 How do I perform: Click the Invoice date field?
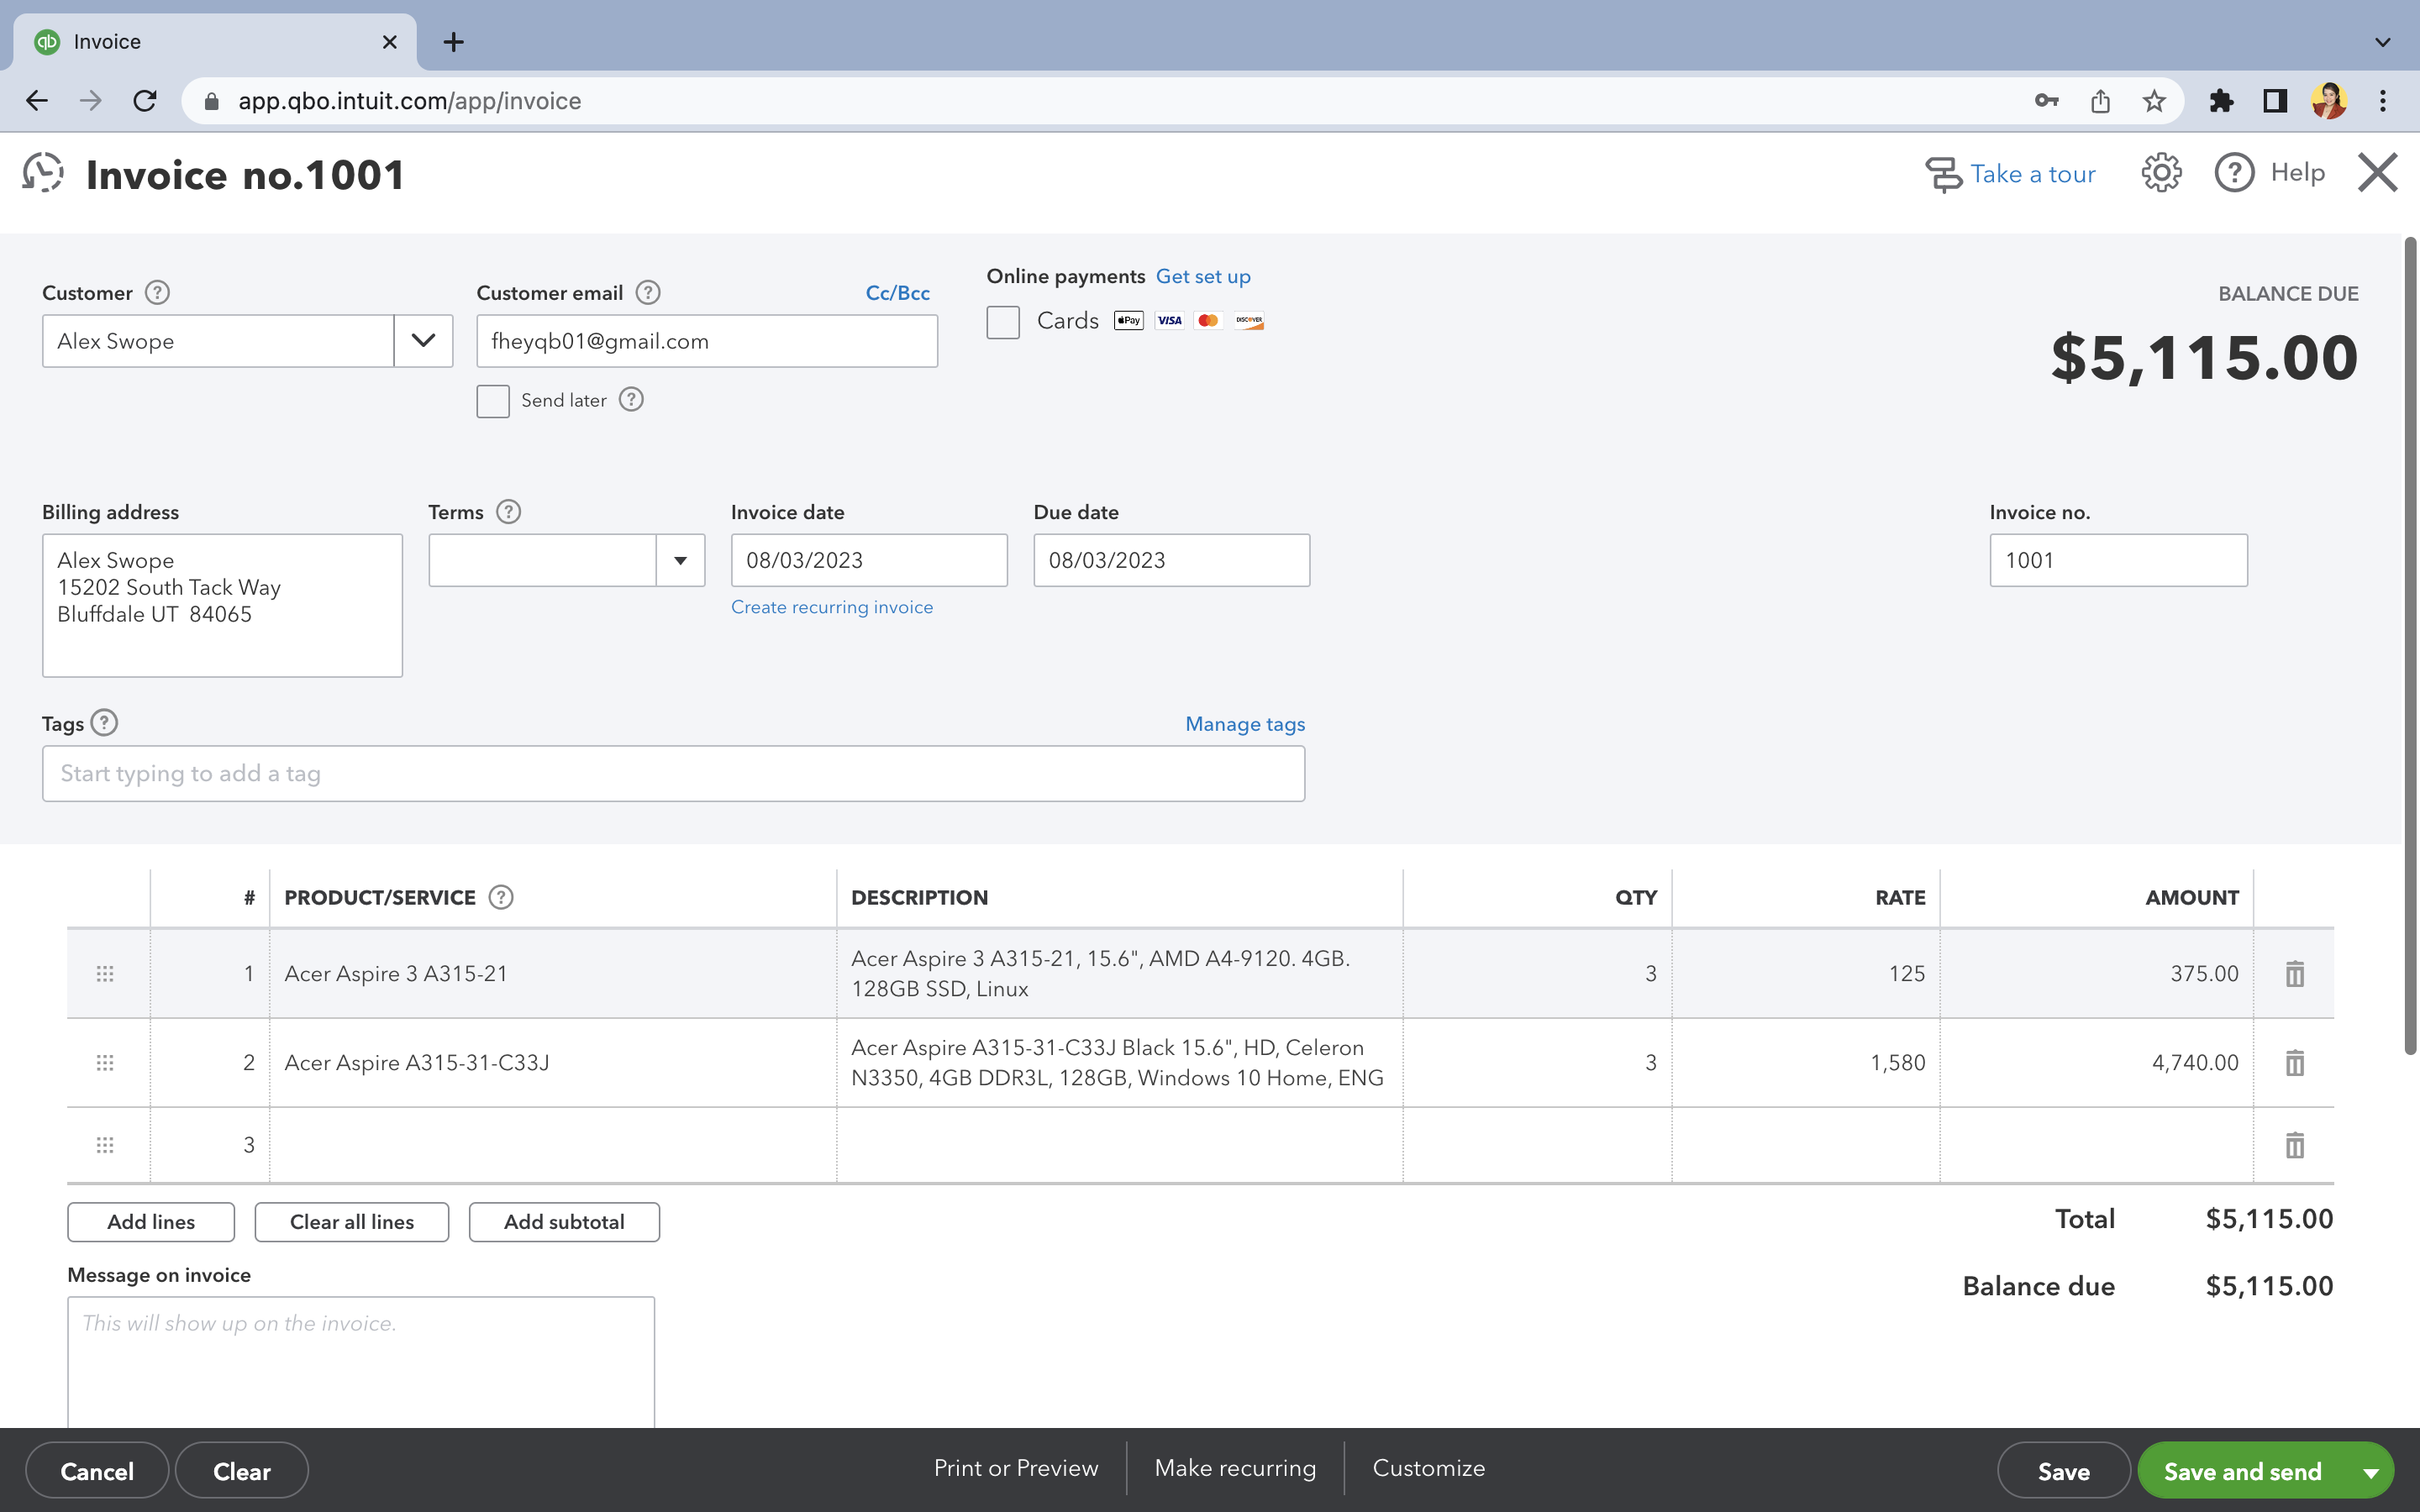tap(868, 560)
